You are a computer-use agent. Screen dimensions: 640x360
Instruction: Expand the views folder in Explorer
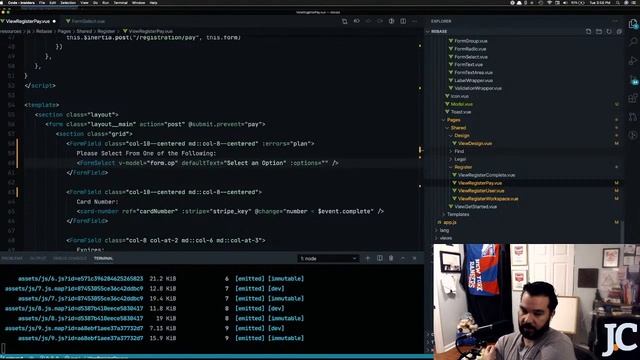[x=446, y=238]
